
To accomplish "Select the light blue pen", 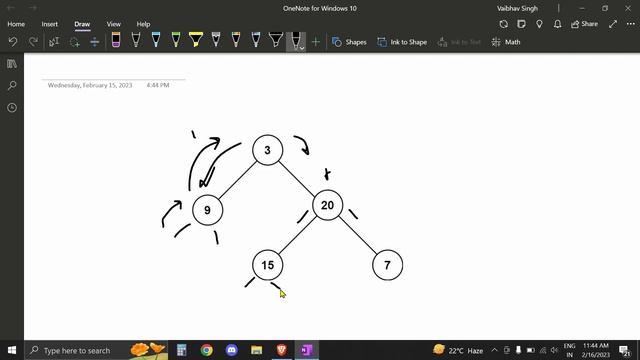I will (x=156, y=40).
